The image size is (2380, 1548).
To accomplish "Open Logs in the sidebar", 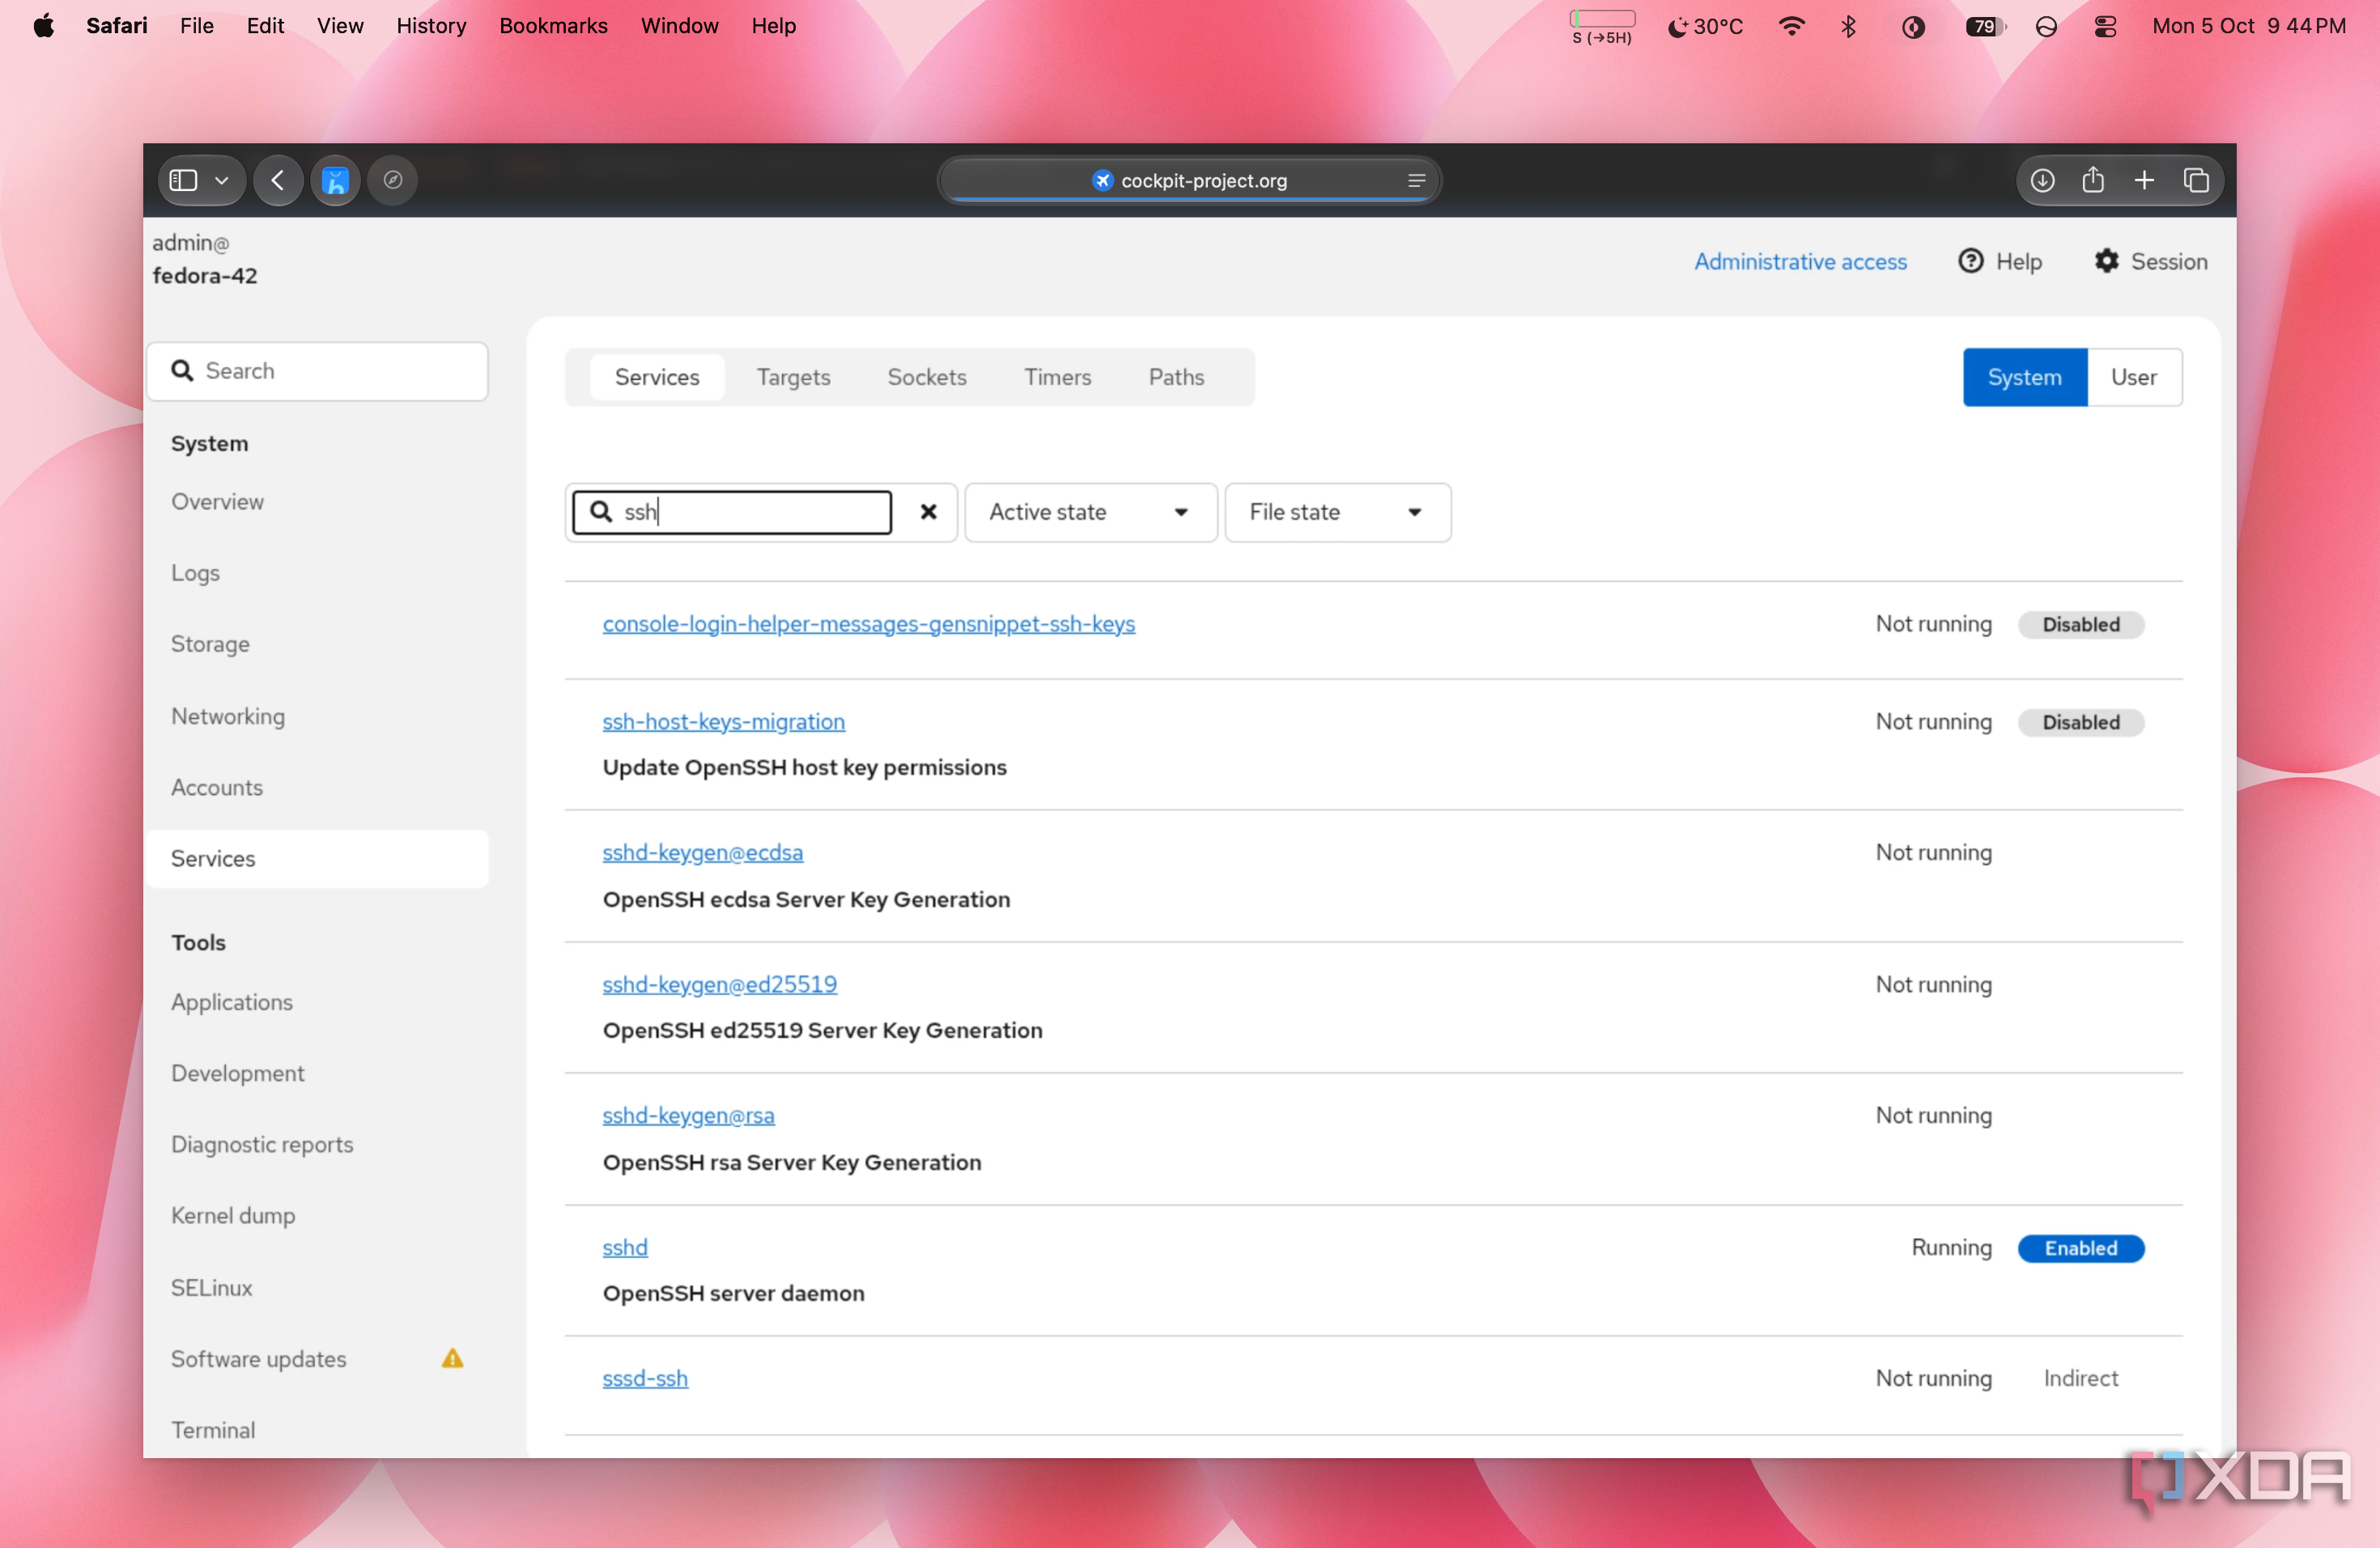I will tap(195, 573).
